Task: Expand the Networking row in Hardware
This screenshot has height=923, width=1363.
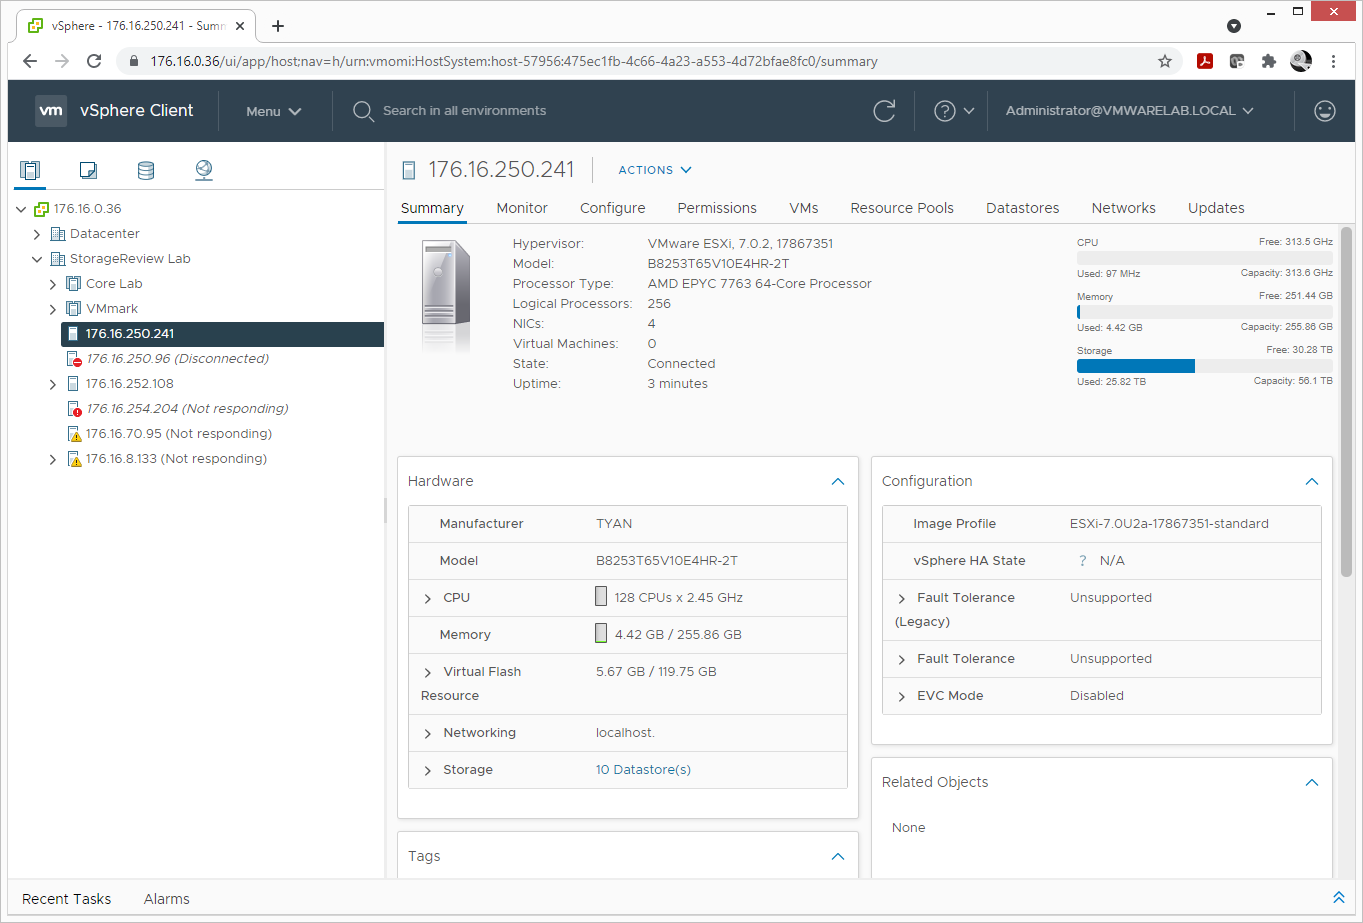Action: tap(428, 733)
